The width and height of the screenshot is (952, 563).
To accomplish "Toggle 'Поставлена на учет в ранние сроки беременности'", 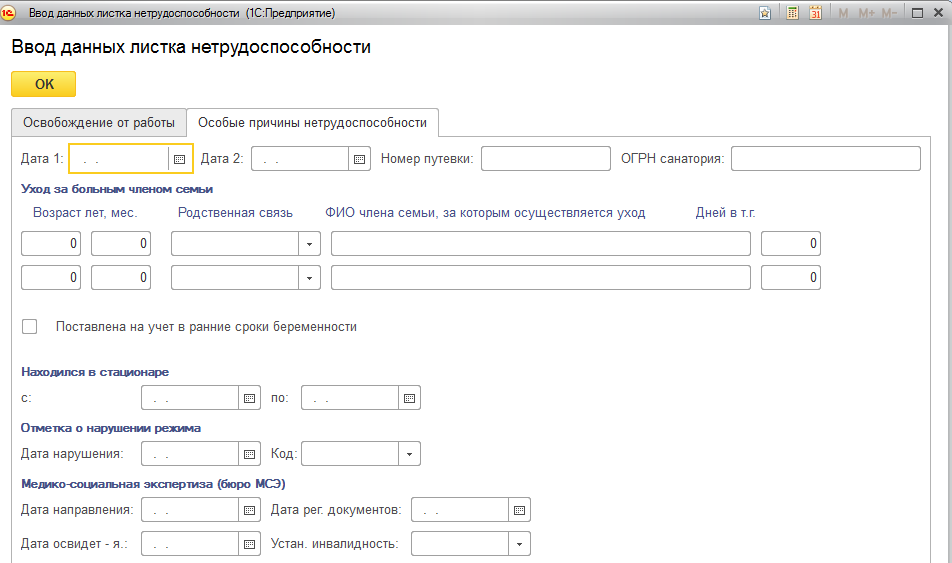I will [x=29, y=327].
